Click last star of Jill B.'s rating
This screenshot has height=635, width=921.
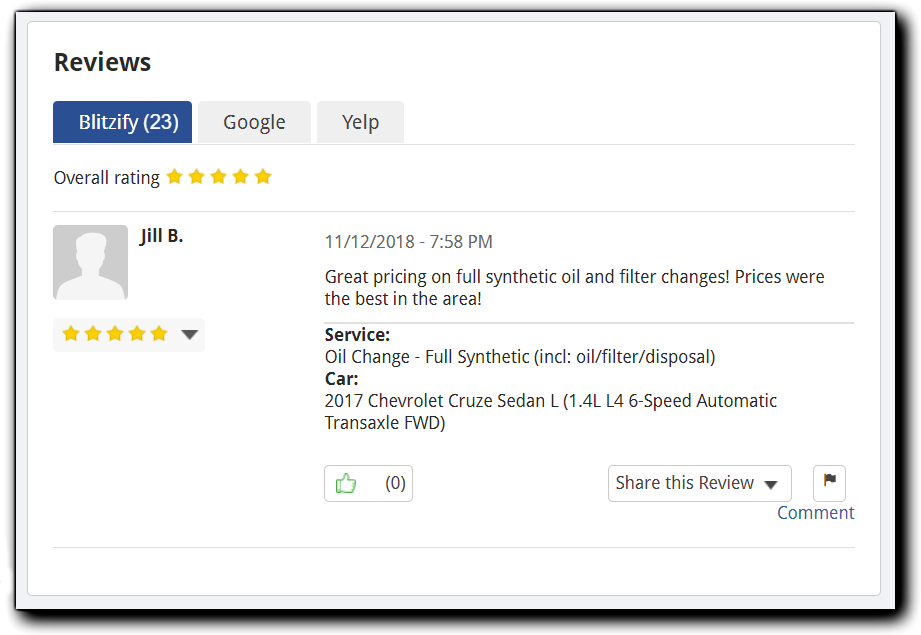159,334
